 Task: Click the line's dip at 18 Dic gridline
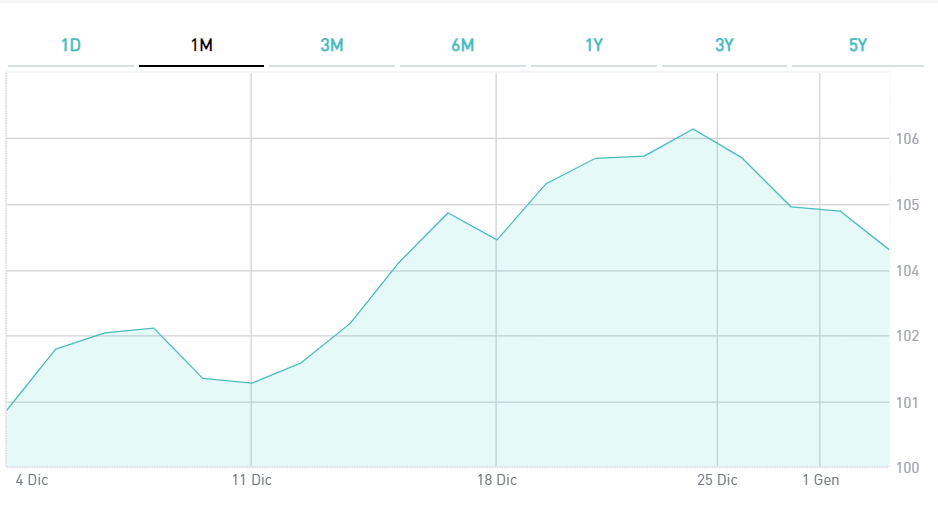(x=496, y=240)
